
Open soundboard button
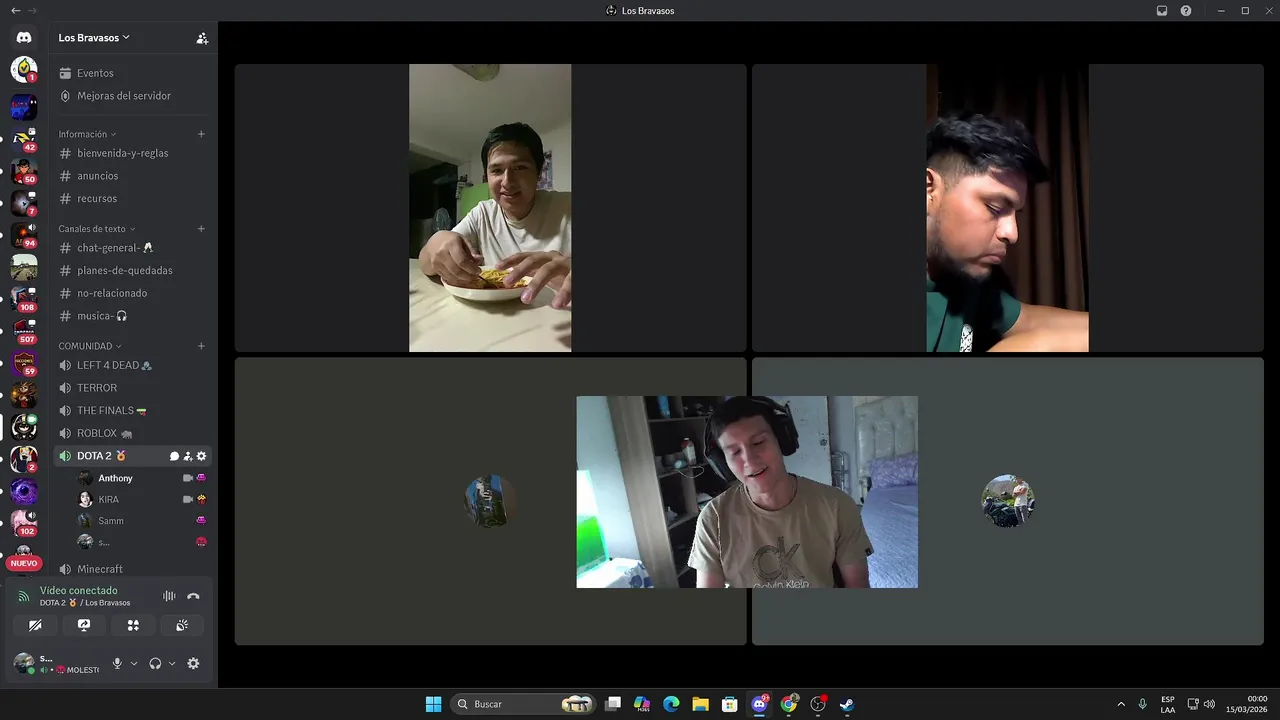pos(182,625)
